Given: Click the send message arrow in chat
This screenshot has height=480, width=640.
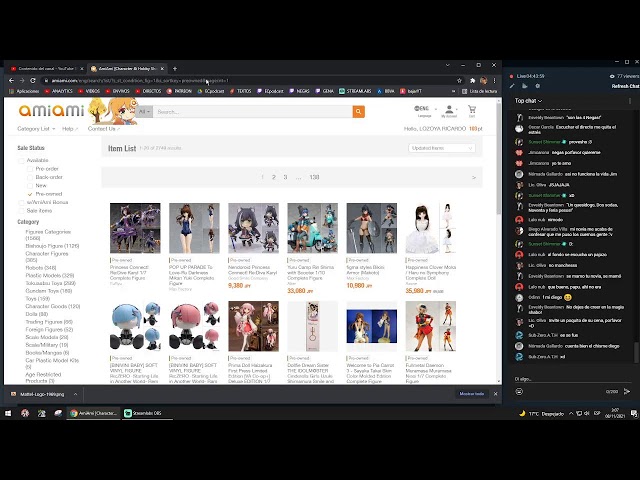Looking at the screenshot, I should (x=627, y=391).
